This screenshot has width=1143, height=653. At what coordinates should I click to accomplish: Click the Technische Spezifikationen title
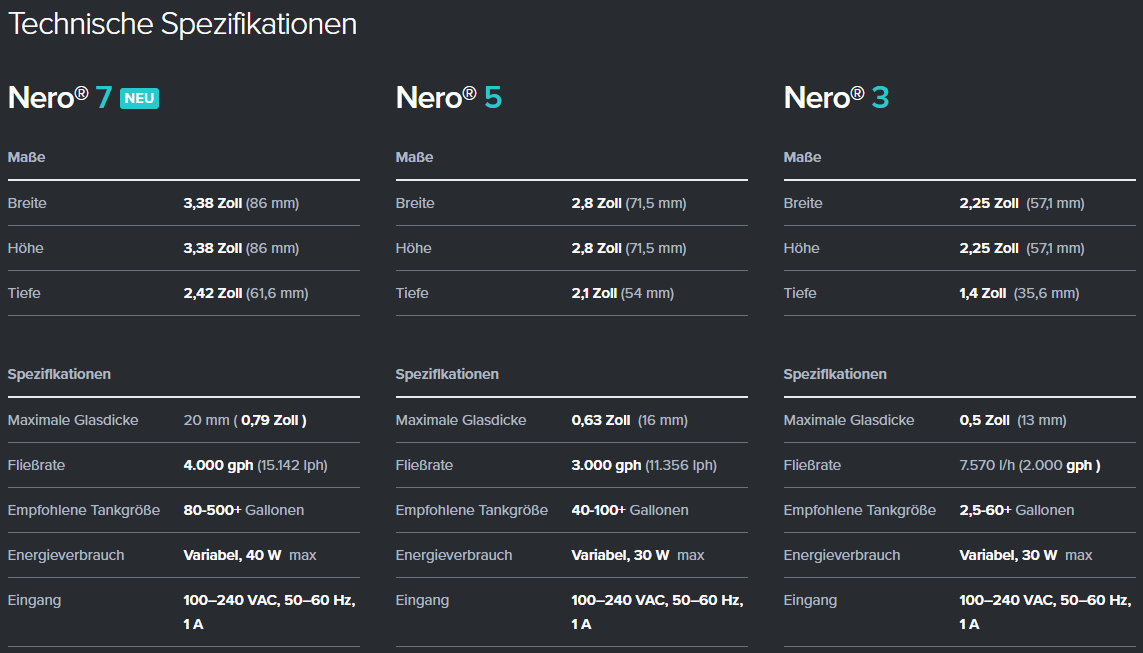tap(182, 24)
